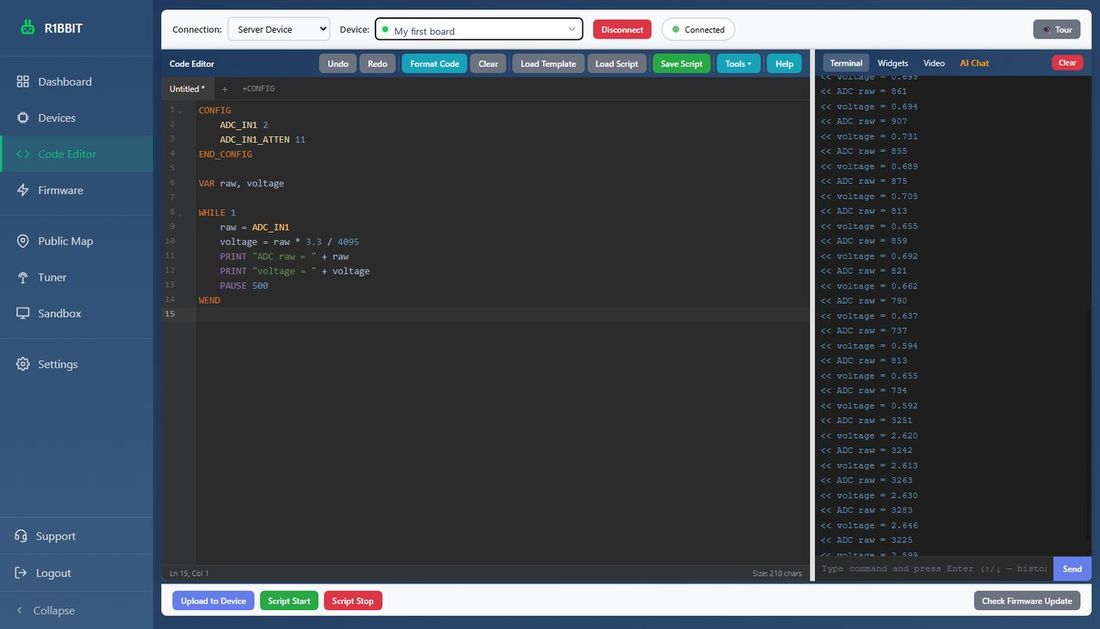Image resolution: width=1100 pixels, height=629 pixels.
Task: Click the Dashboard grid icon
Action: [x=22, y=81]
